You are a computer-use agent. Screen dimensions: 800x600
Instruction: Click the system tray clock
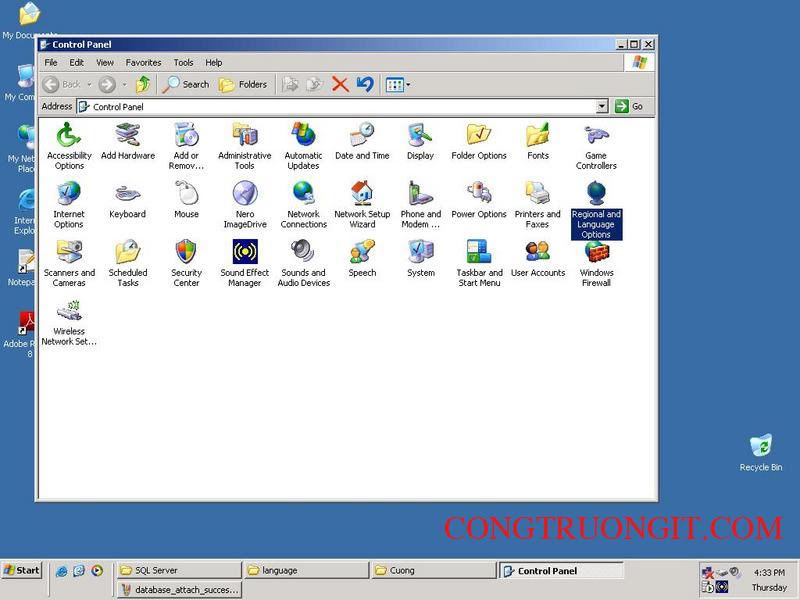click(769, 572)
